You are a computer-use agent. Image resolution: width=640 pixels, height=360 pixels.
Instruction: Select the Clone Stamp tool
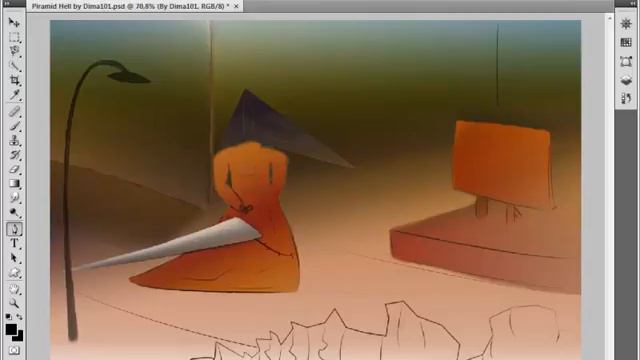pyautogui.click(x=14, y=140)
